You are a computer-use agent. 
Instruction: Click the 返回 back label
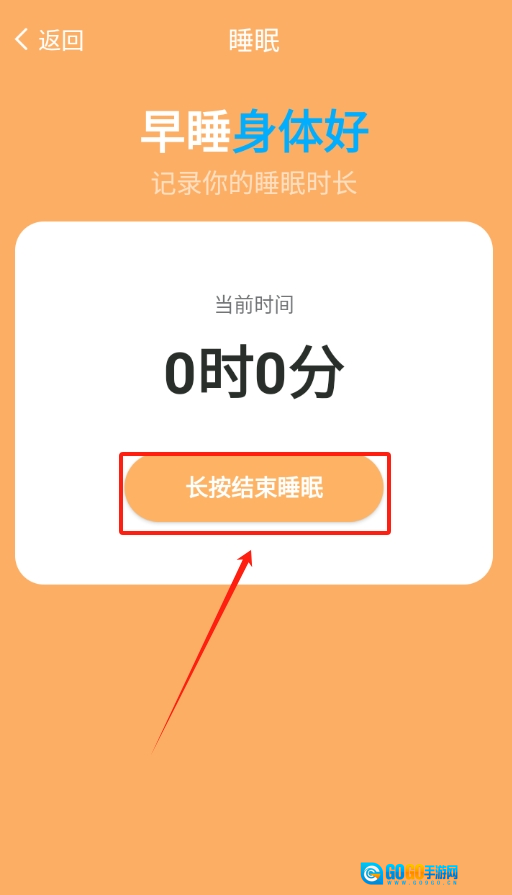point(61,40)
